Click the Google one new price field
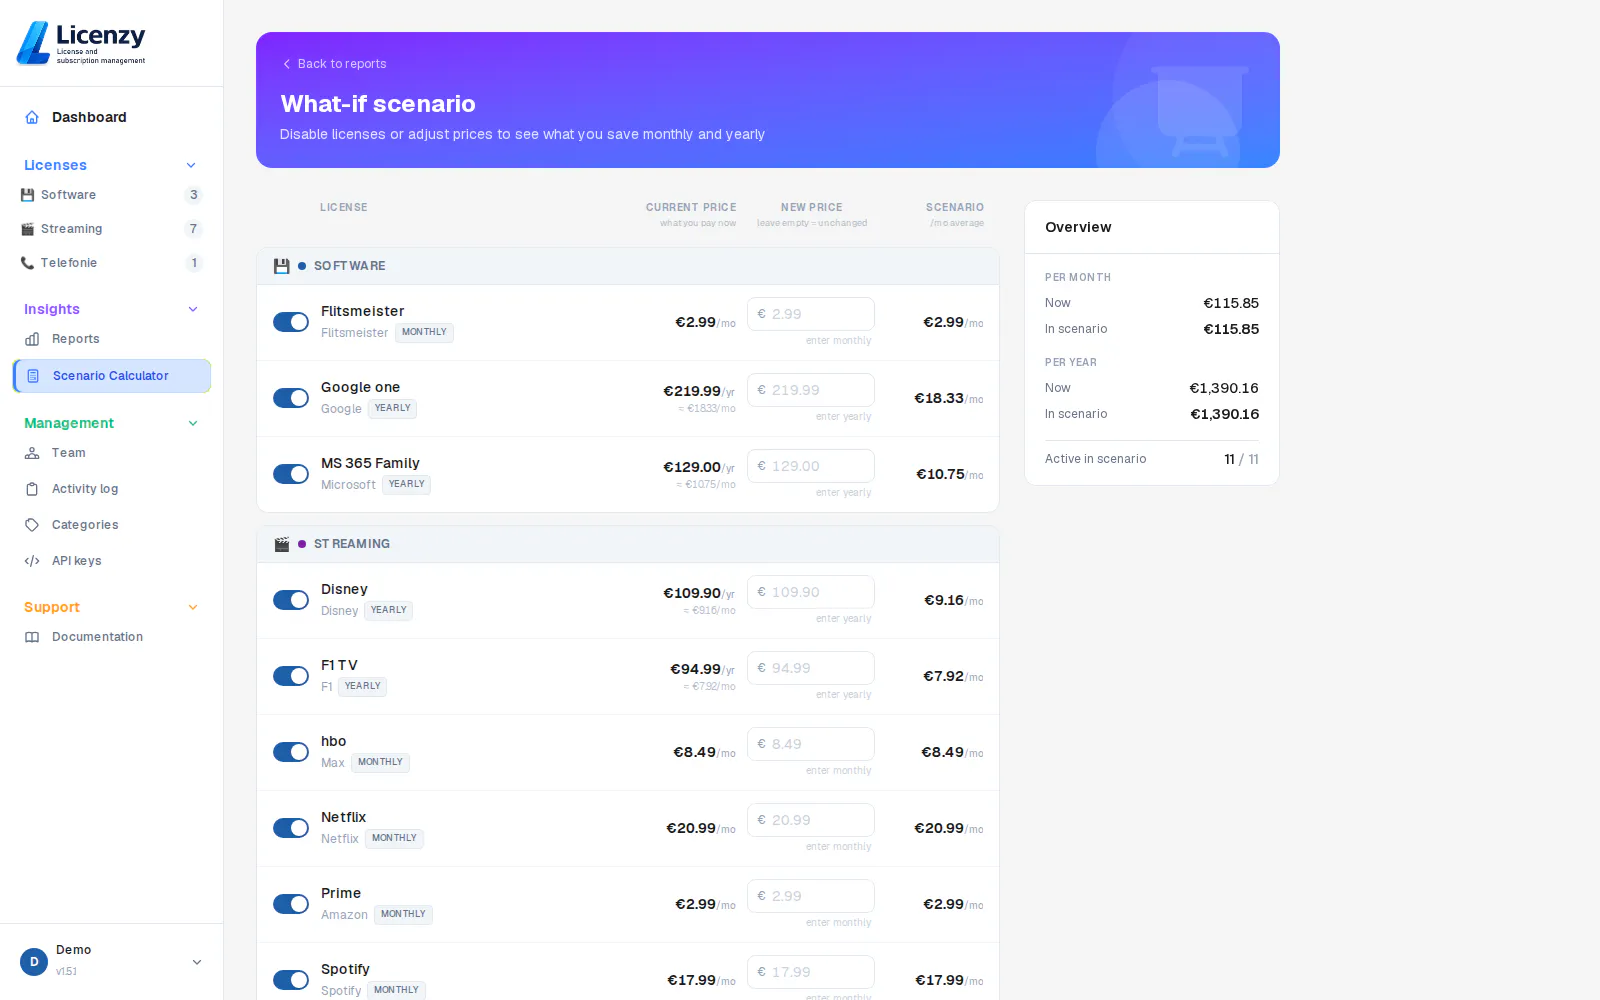The image size is (1600, 1000). coord(811,390)
